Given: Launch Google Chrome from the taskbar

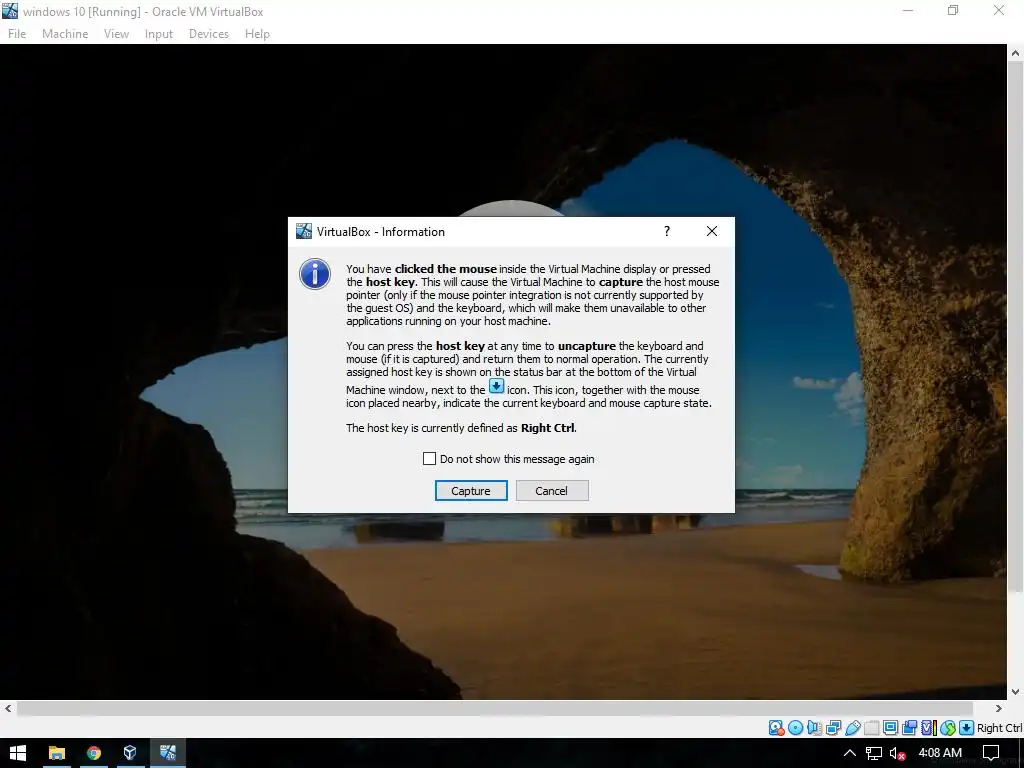Looking at the screenshot, I should pyautogui.click(x=94, y=753).
